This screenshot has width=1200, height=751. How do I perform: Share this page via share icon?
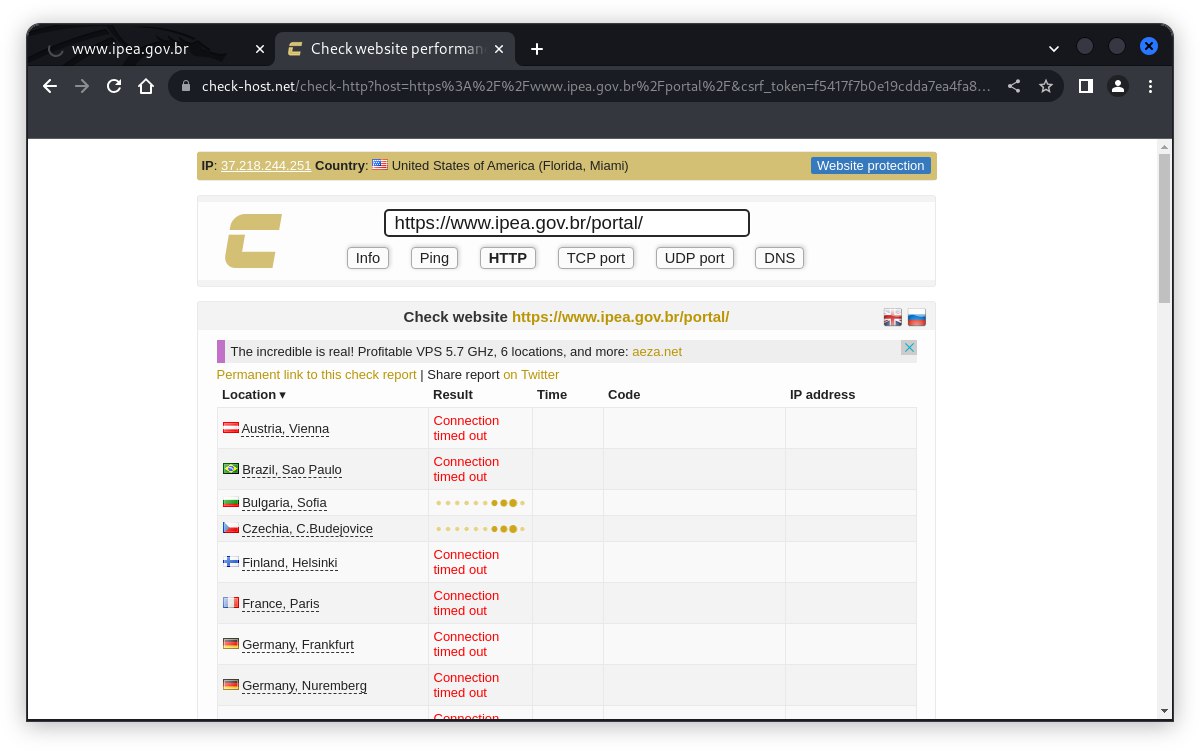(x=1014, y=86)
